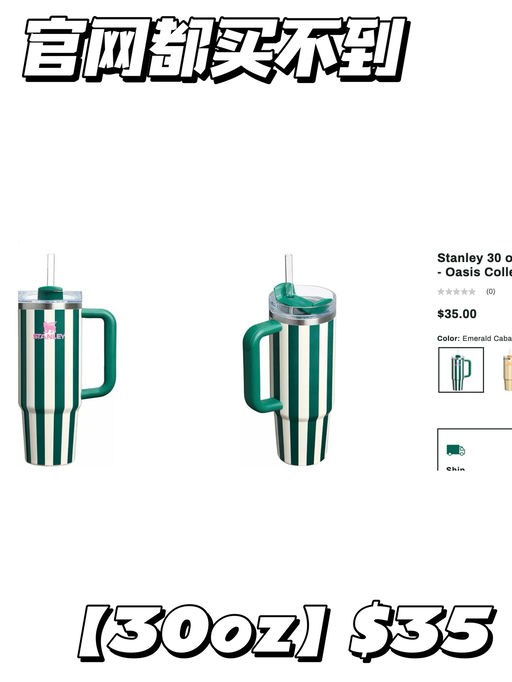Open the right back-view tumbler image
This screenshot has width=512, height=682.
tap(289, 360)
